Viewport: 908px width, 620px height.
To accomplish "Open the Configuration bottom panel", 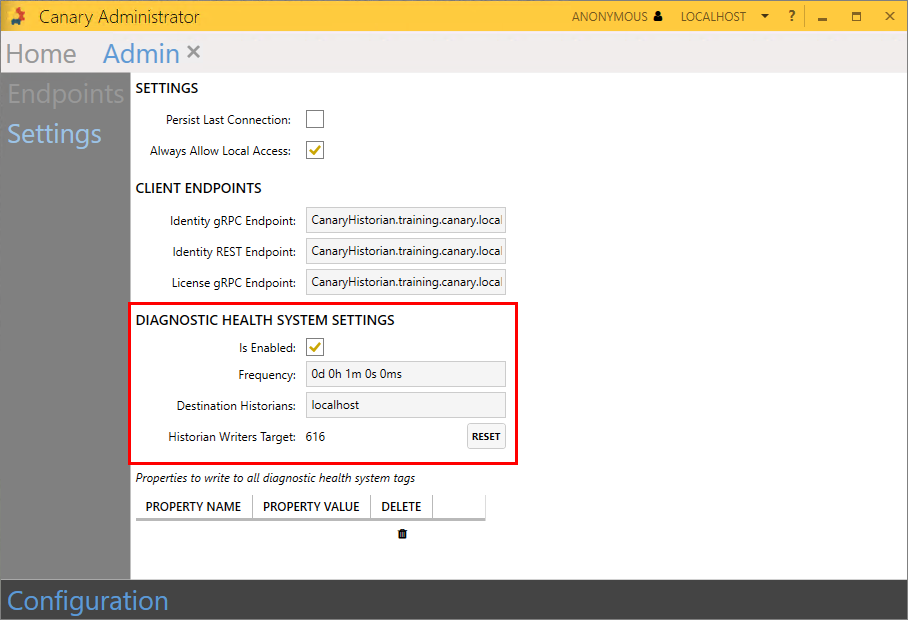I will click(88, 601).
